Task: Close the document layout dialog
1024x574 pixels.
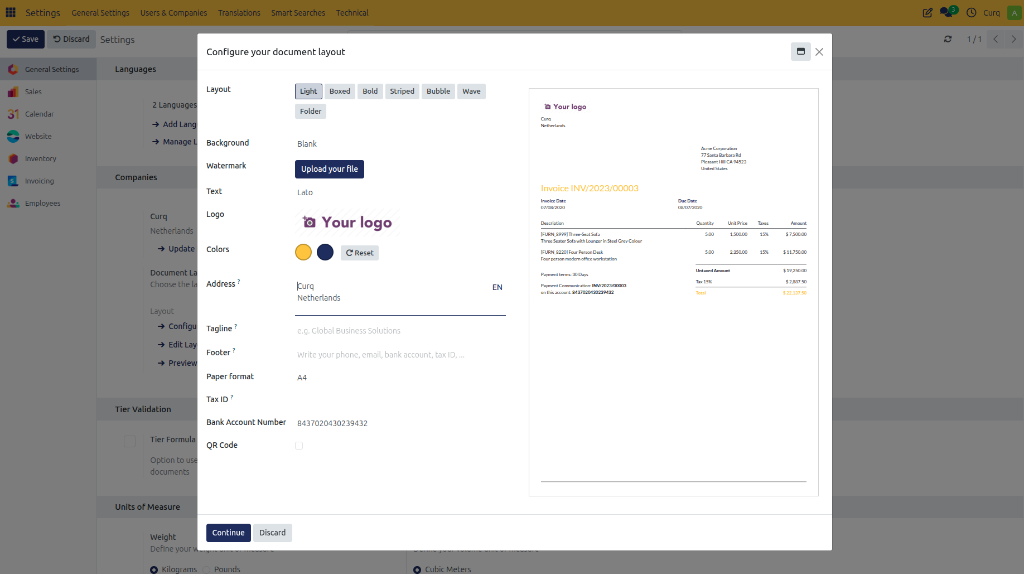Action: pyautogui.click(x=819, y=52)
